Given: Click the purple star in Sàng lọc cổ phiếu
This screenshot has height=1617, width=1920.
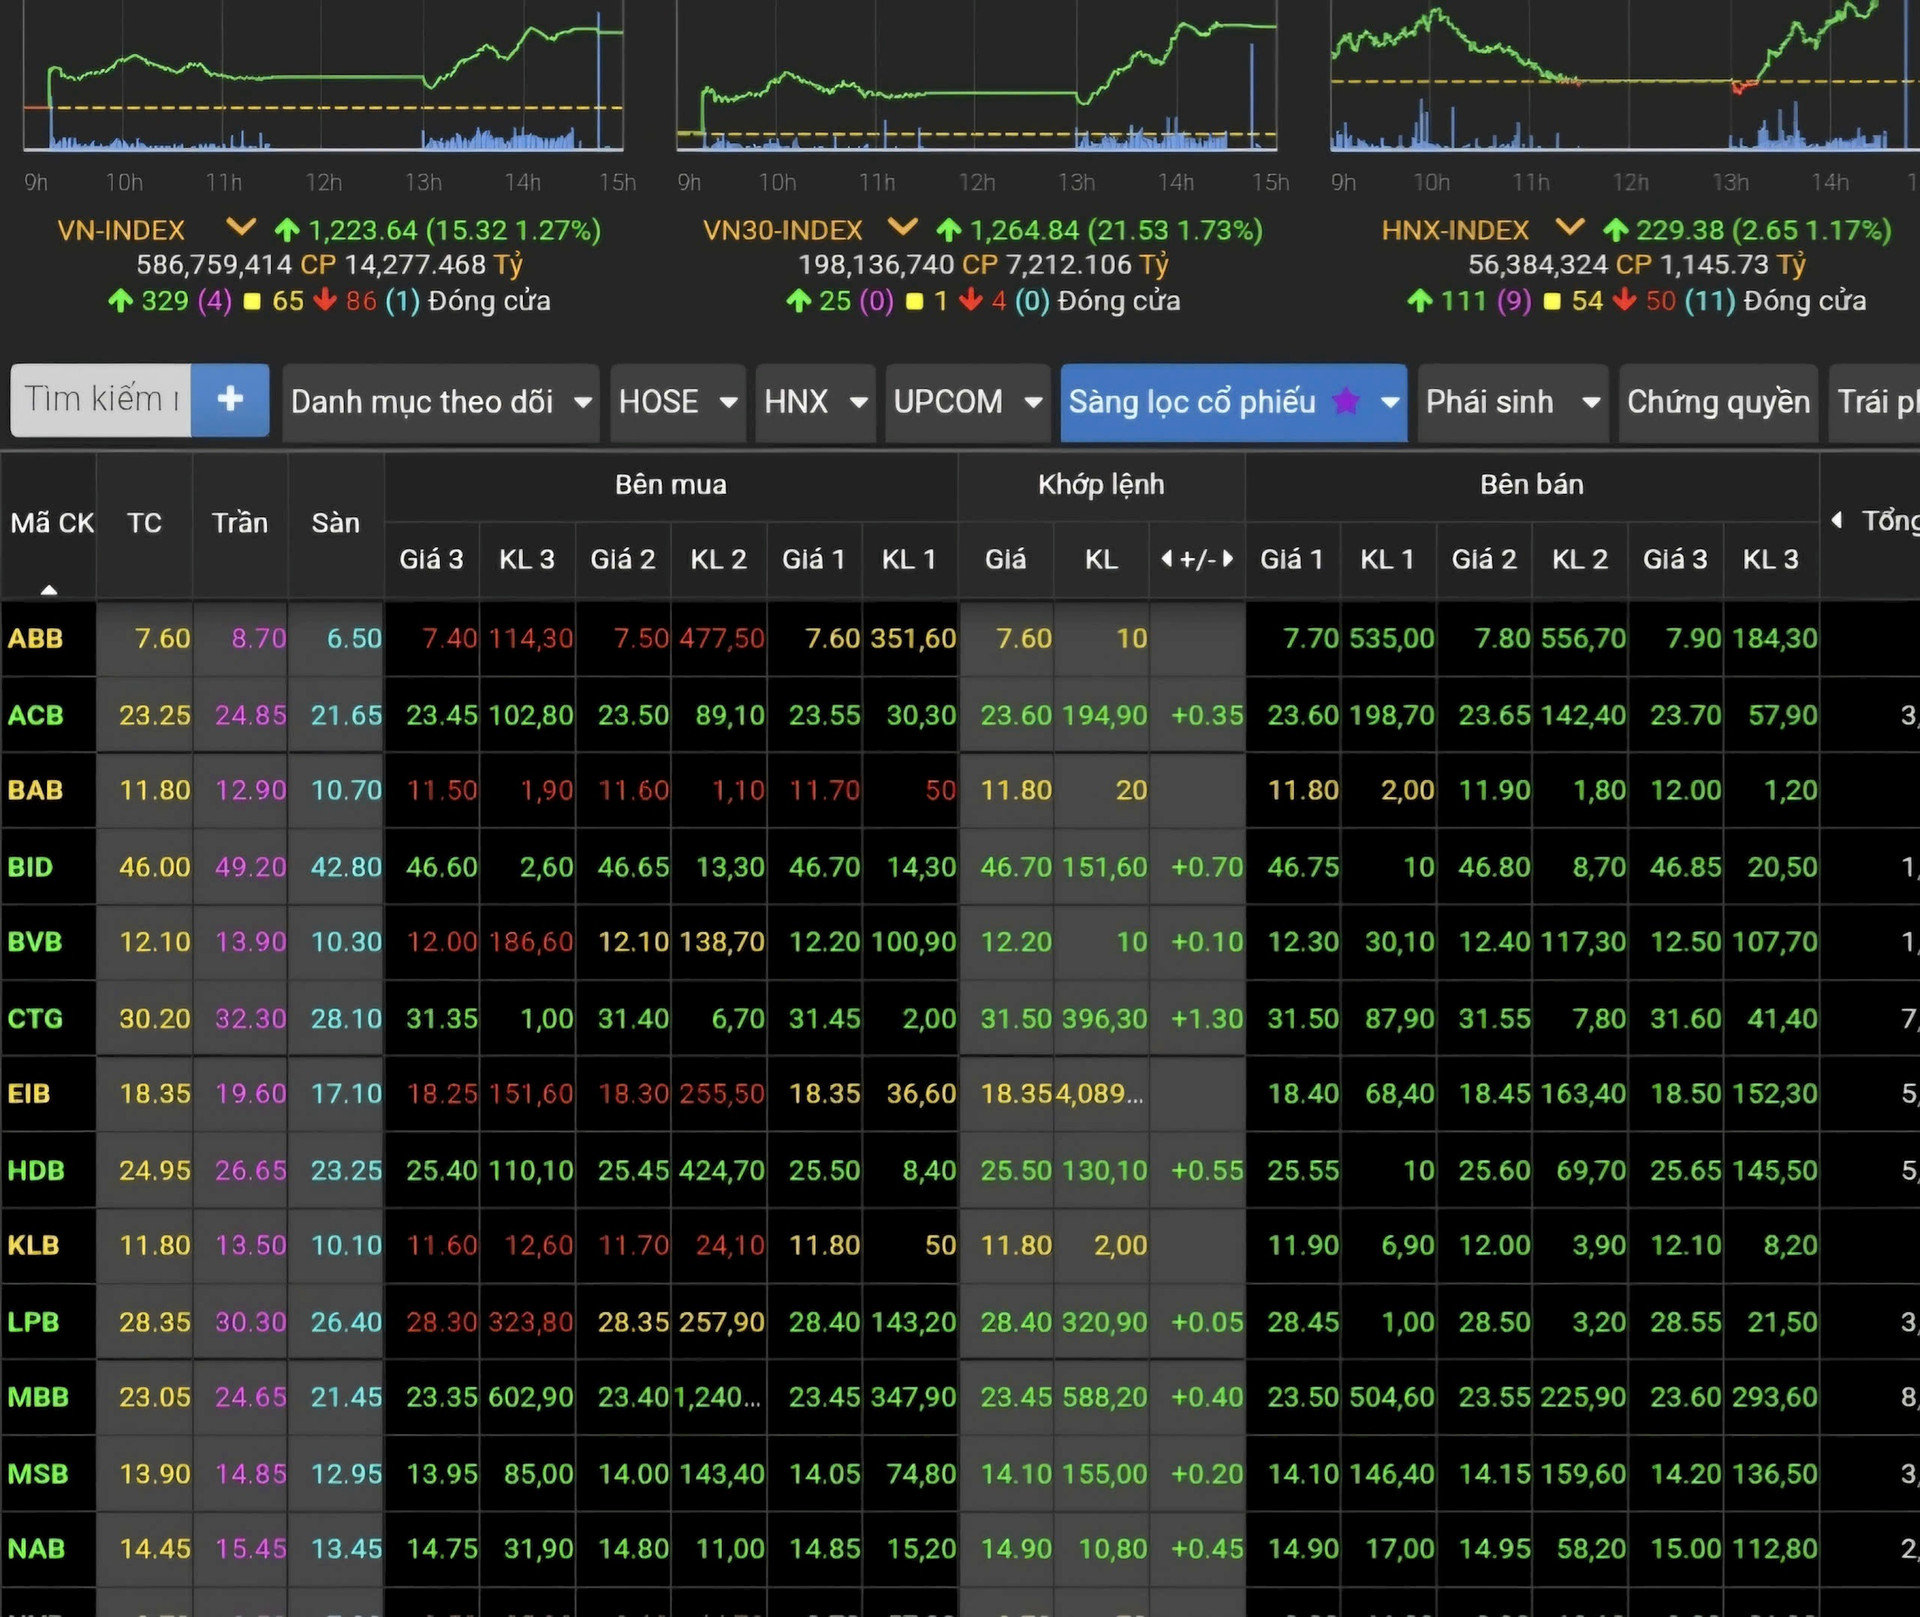Looking at the screenshot, I should 1346,401.
